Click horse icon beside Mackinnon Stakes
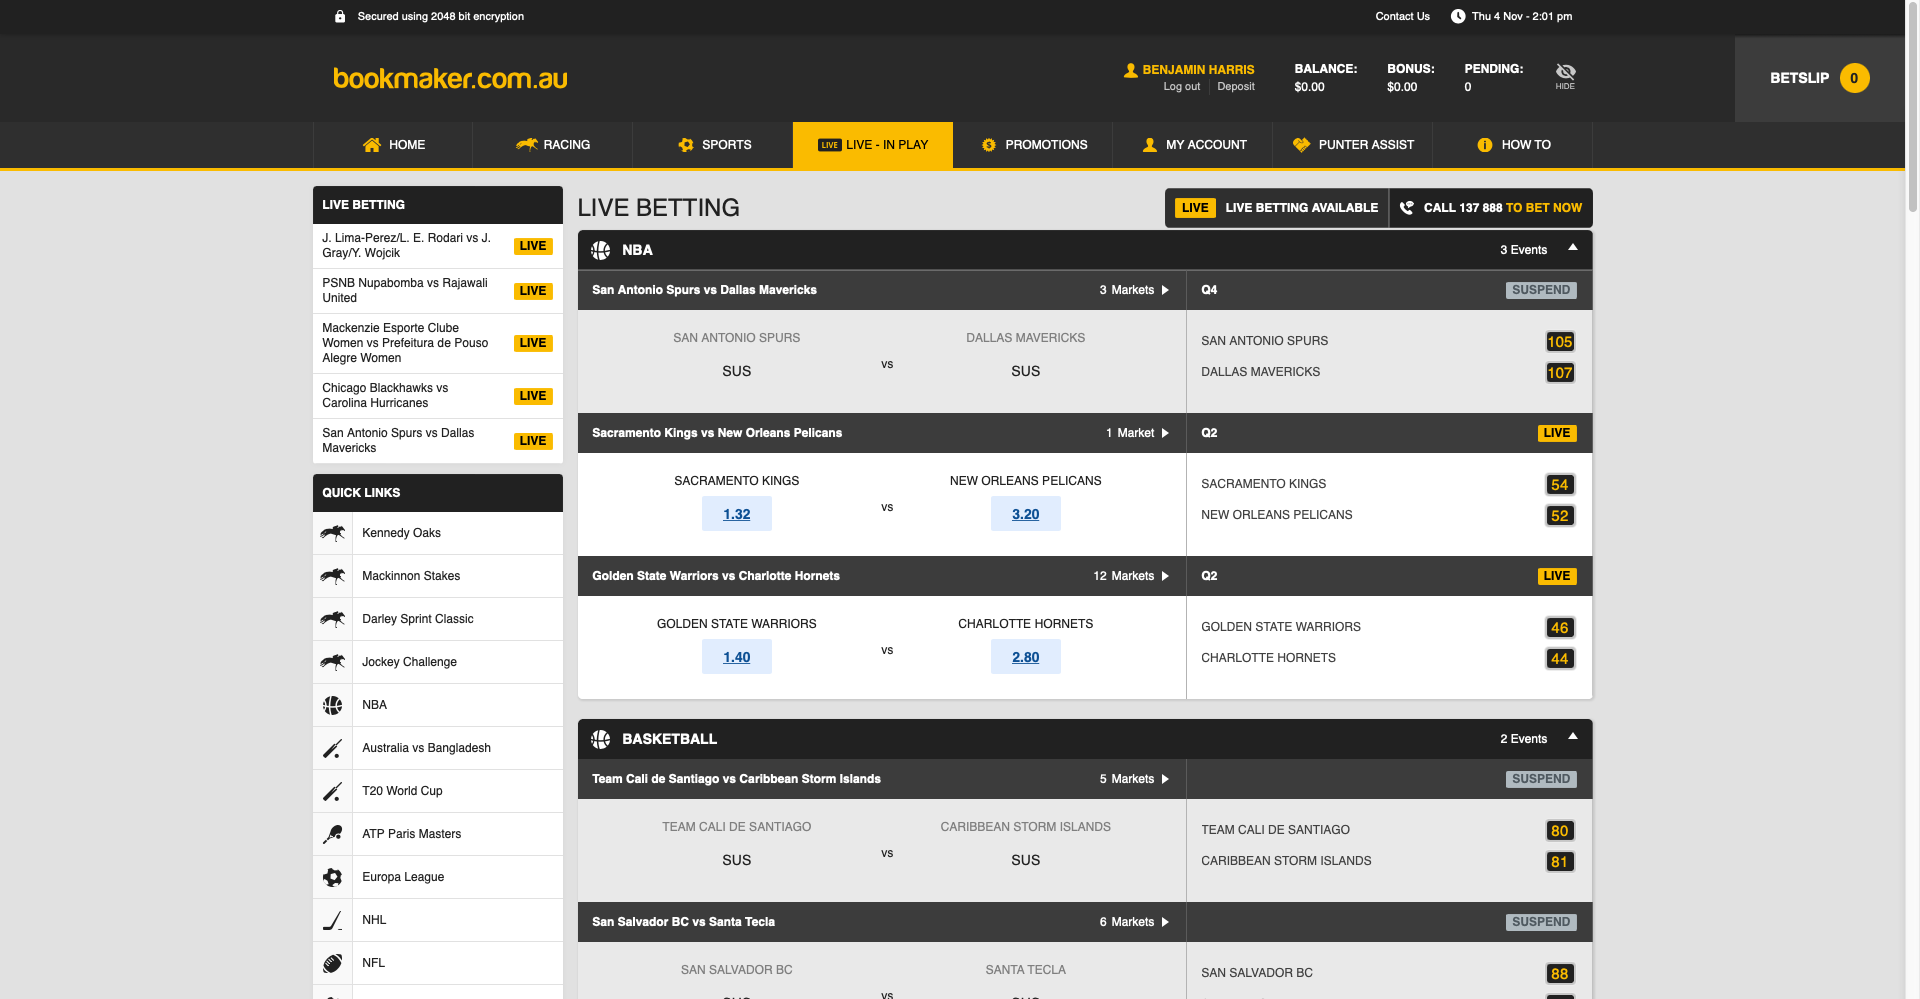Image resolution: width=1920 pixels, height=999 pixels. [x=333, y=576]
